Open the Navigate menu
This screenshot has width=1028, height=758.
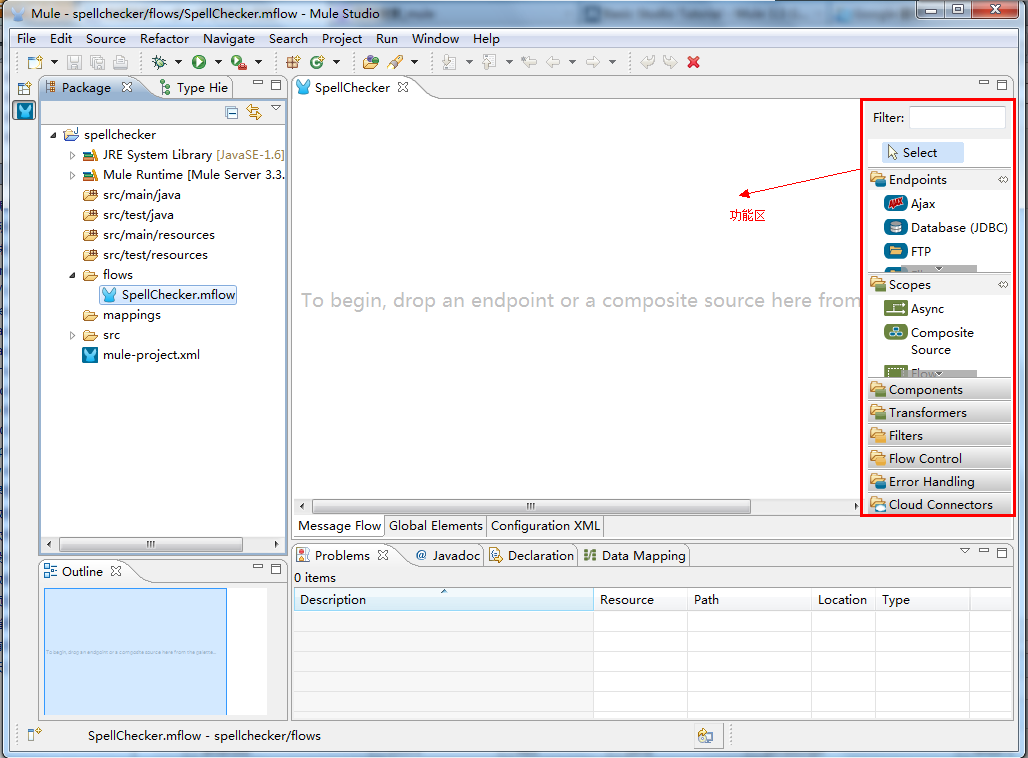tap(229, 39)
